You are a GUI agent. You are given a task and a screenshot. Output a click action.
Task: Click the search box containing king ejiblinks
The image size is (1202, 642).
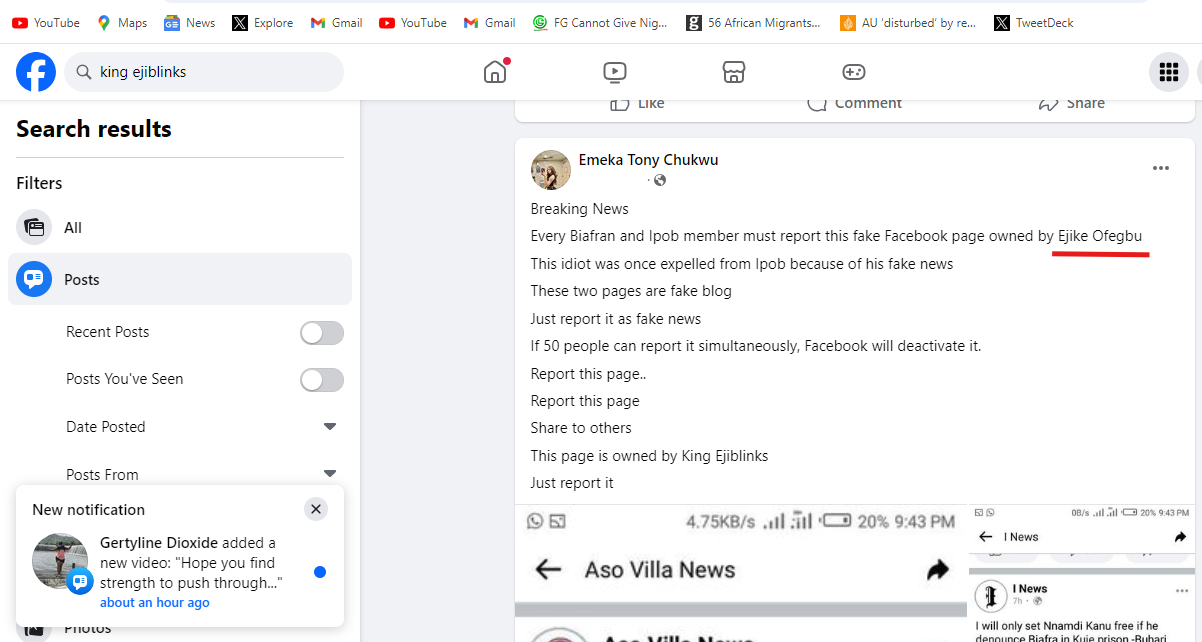pyautogui.click(x=204, y=72)
